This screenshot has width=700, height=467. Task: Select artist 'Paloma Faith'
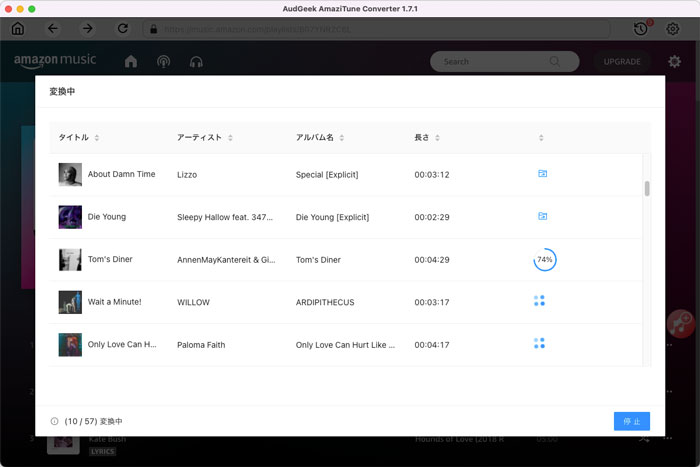pyautogui.click(x=201, y=345)
